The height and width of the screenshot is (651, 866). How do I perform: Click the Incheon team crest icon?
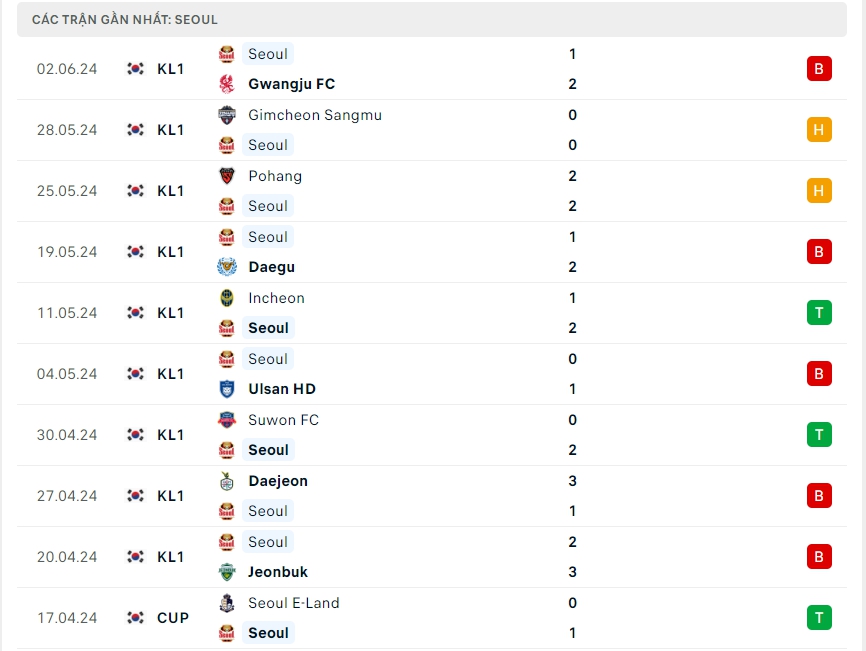[227, 298]
